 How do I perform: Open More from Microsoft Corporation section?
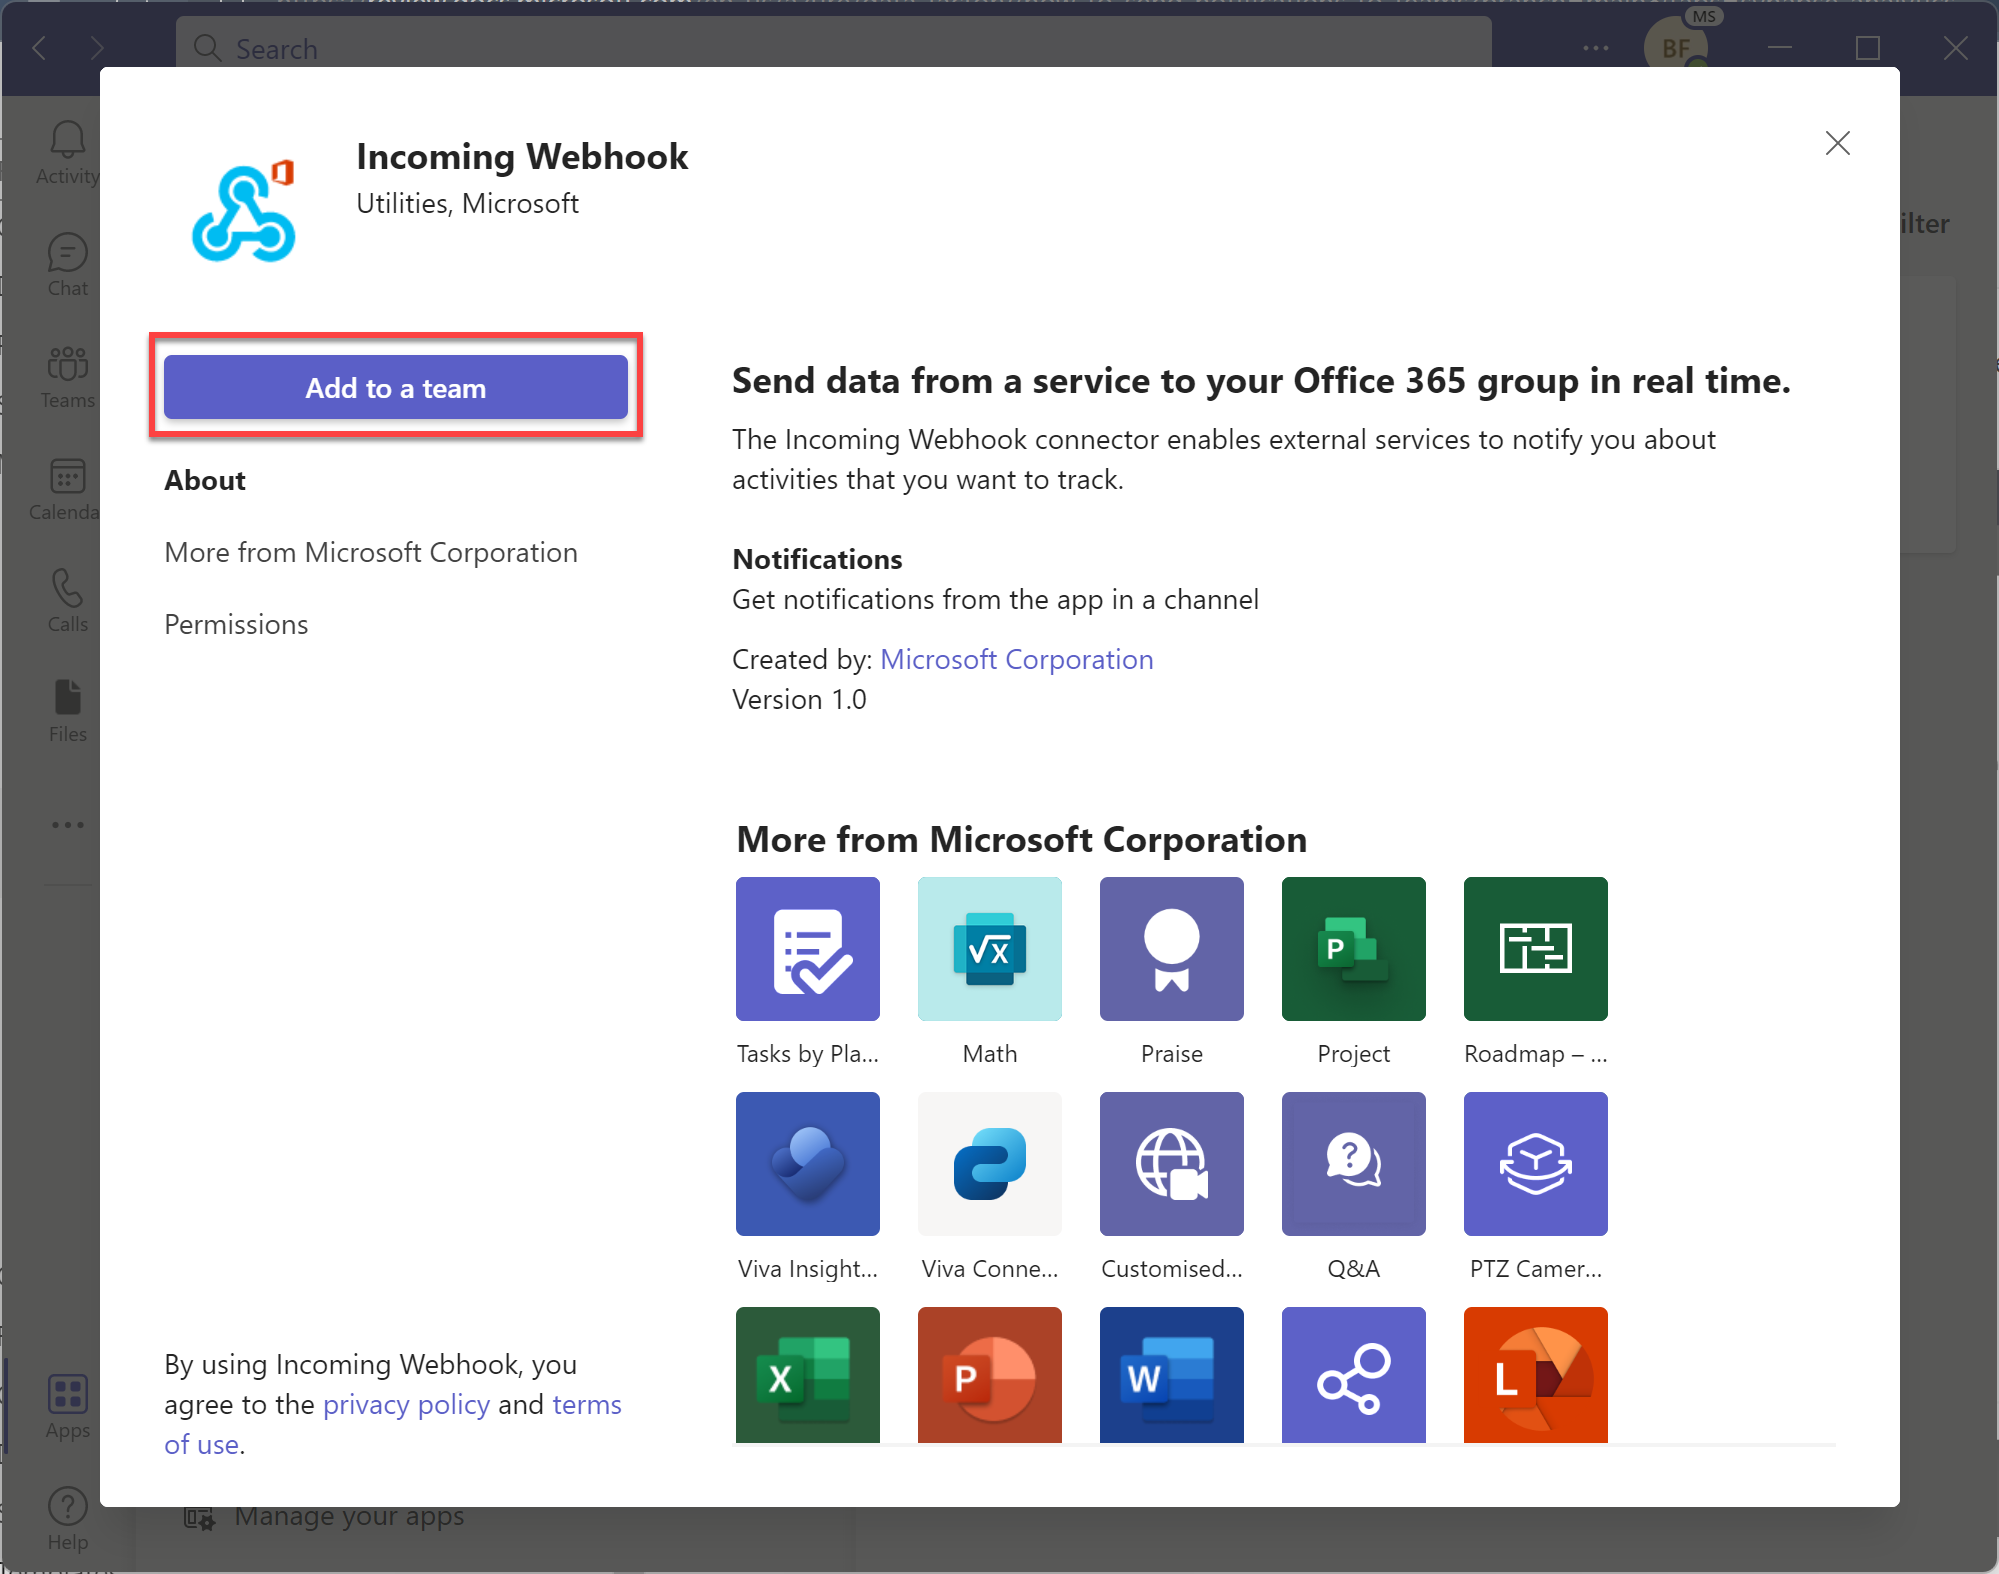click(370, 552)
